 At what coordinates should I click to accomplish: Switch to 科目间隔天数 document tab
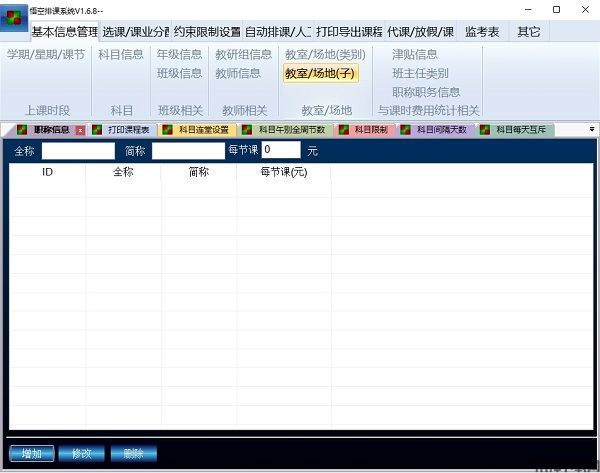436,130
